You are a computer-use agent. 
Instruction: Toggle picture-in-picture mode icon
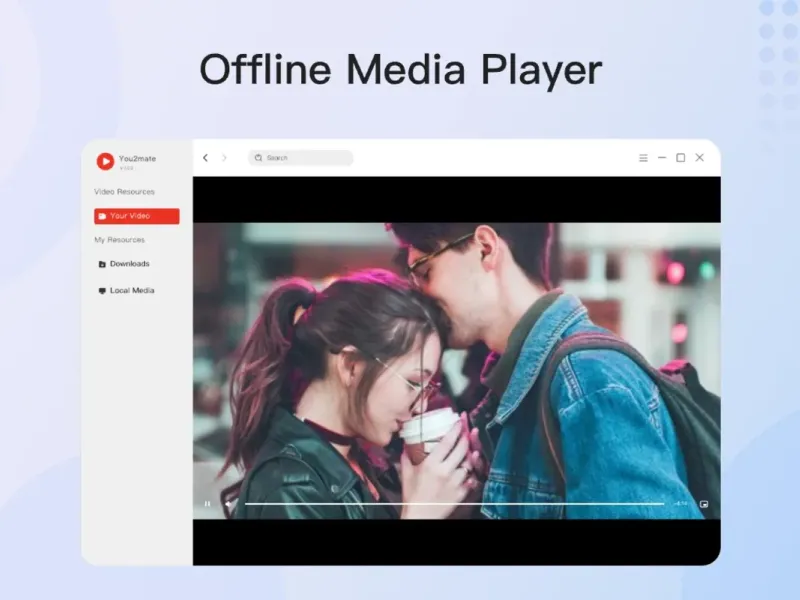pos(704,504)
